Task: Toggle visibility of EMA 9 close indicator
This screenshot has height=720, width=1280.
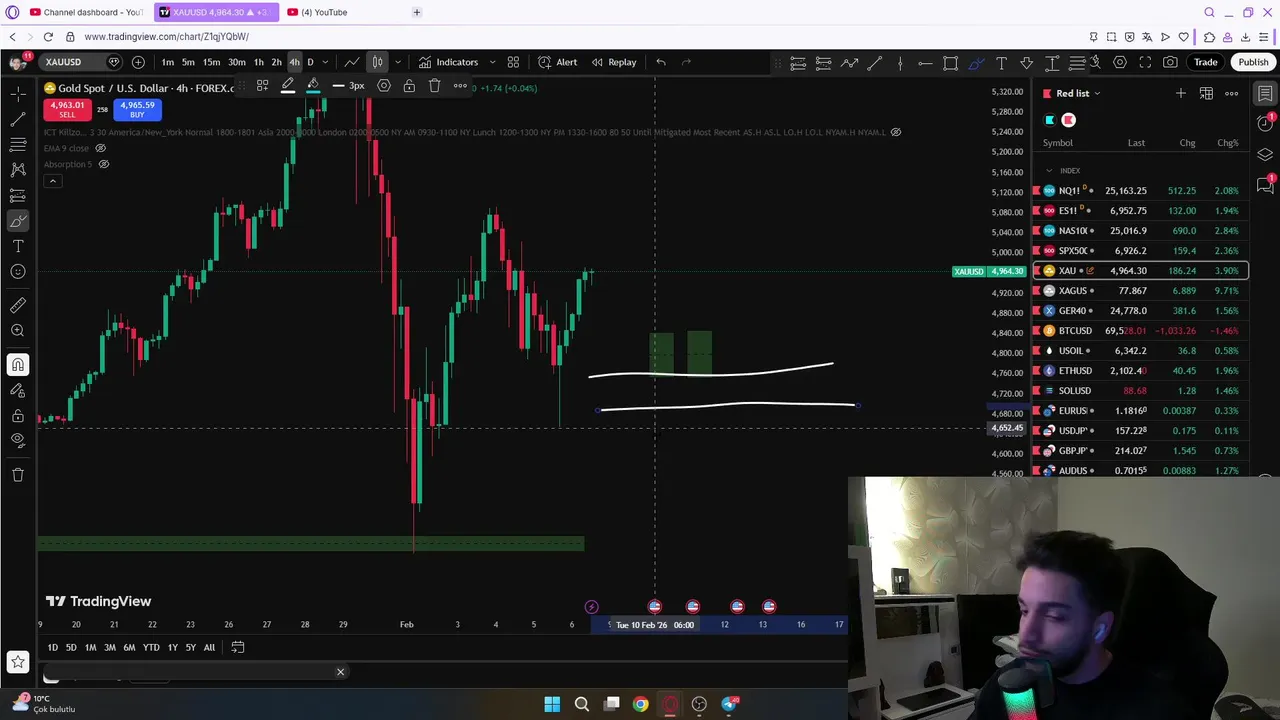Action: (100, 148)
